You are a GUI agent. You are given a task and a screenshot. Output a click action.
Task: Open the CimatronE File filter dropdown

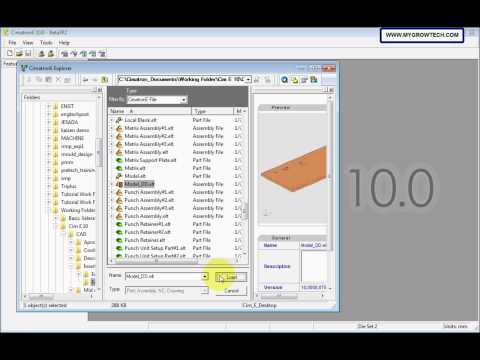tap(184, 100)
